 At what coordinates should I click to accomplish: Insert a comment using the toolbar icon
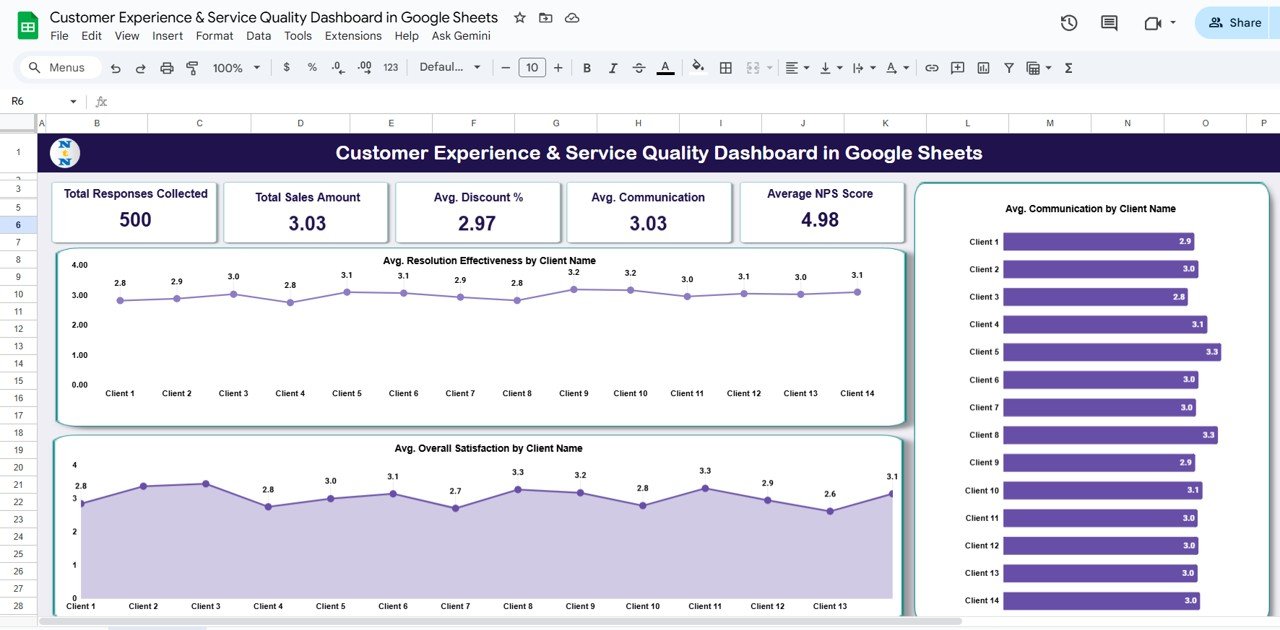click(957, 67)
